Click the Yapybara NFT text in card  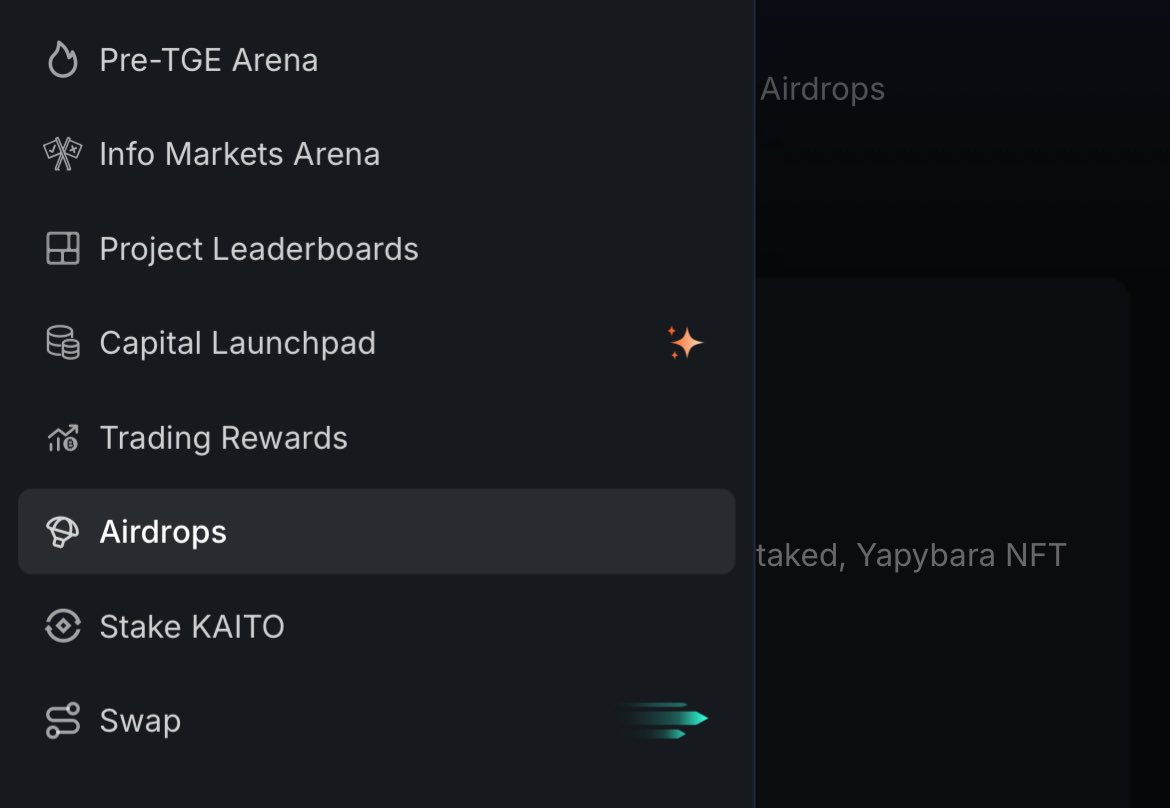[x=960, y=555]
